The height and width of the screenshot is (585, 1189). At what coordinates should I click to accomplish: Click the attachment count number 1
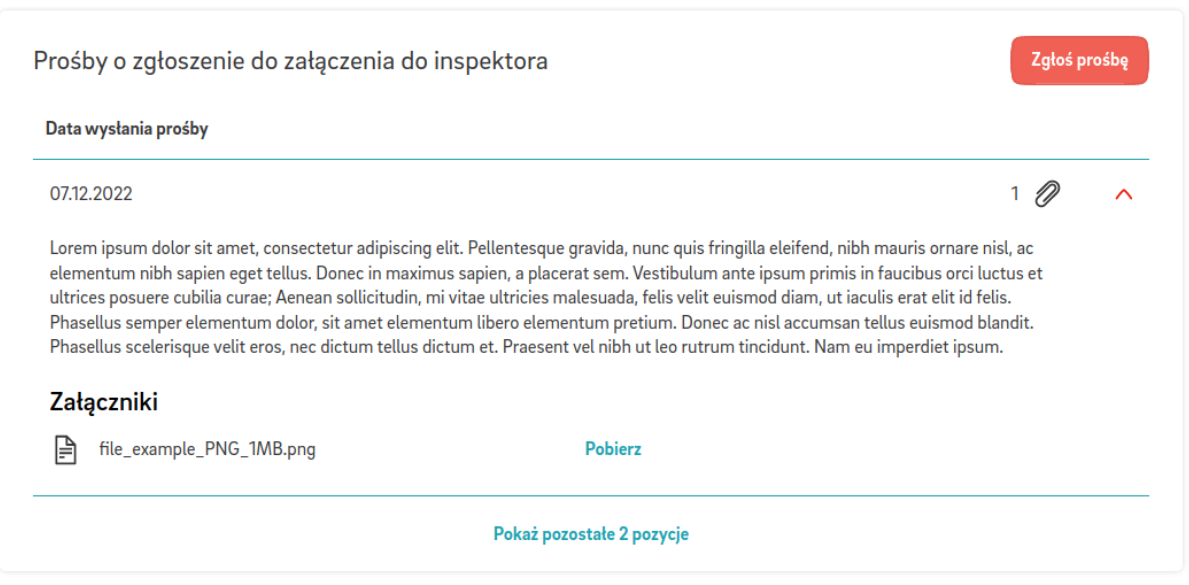1015,194
